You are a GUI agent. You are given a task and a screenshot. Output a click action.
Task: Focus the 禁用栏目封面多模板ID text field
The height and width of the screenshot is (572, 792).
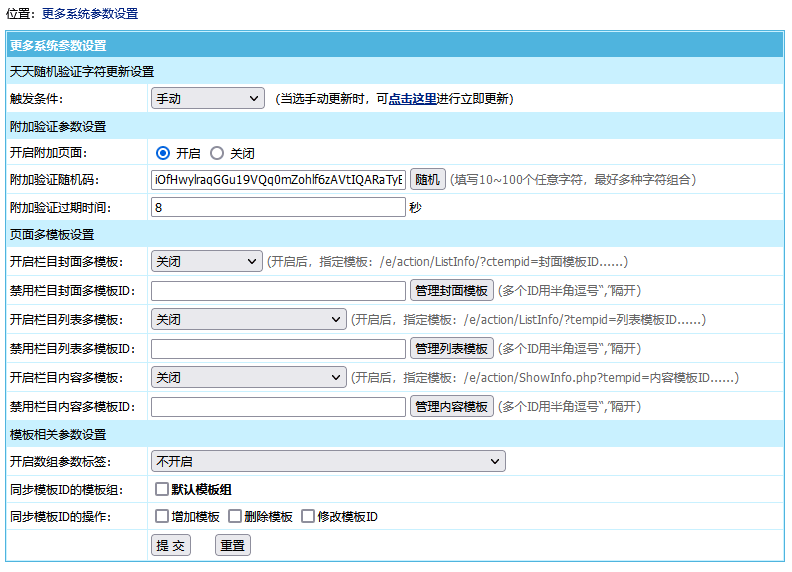(x=278, y=291)
